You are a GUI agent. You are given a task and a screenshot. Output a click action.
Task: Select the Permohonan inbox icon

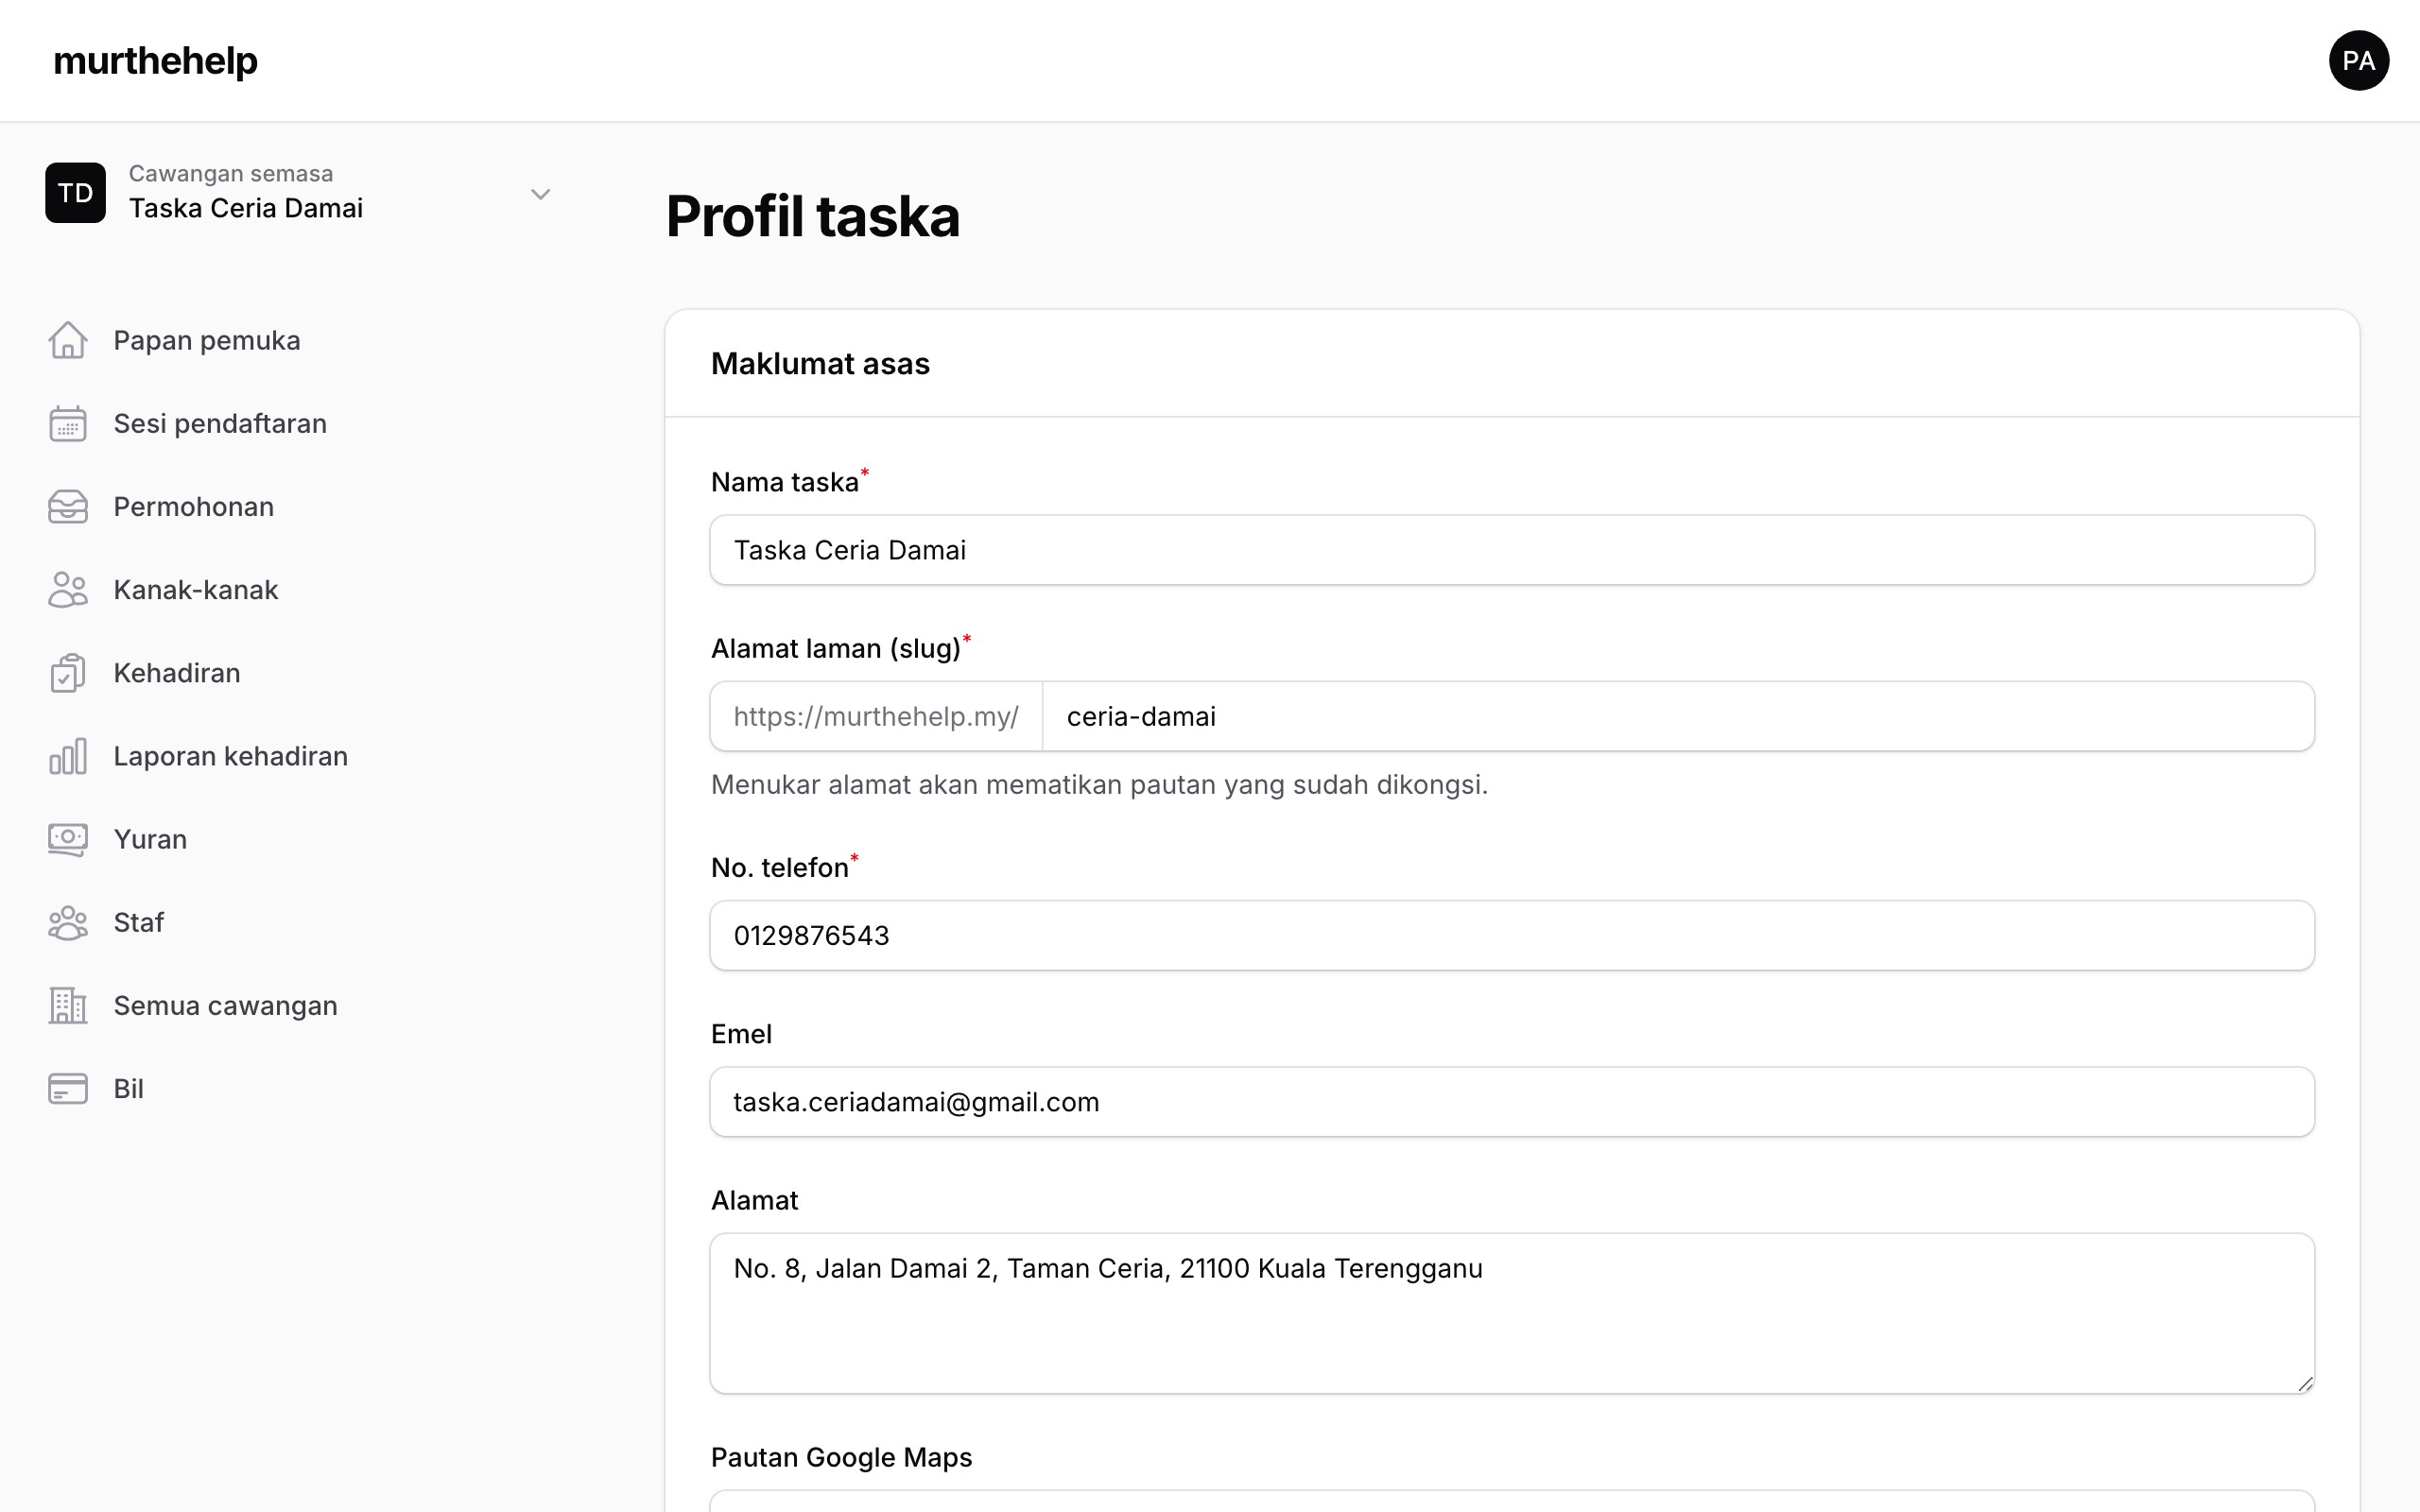(x=68, y=506)
